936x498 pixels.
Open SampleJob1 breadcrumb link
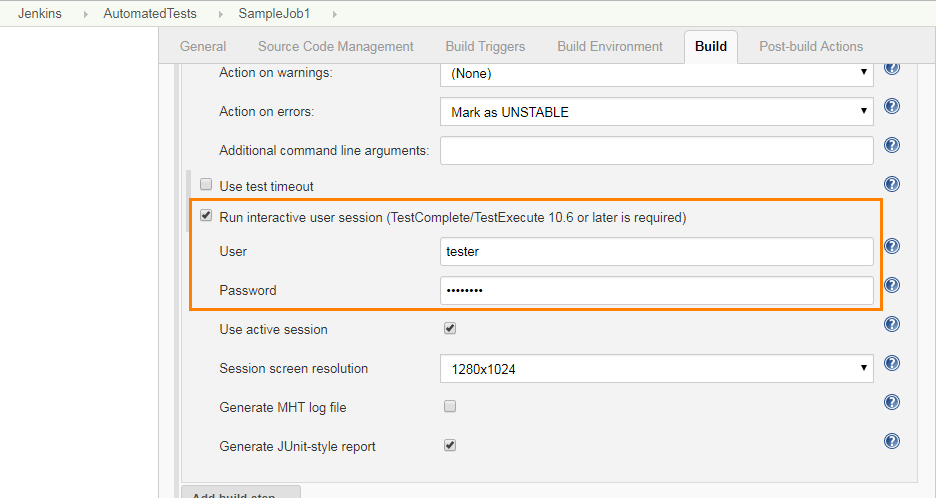click(275, 14)
